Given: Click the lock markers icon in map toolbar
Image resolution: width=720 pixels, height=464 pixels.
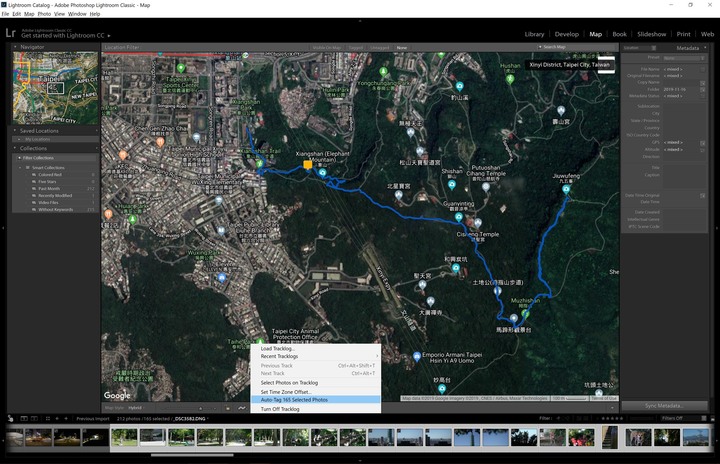Looking at the screenshot, I should 227,407.
